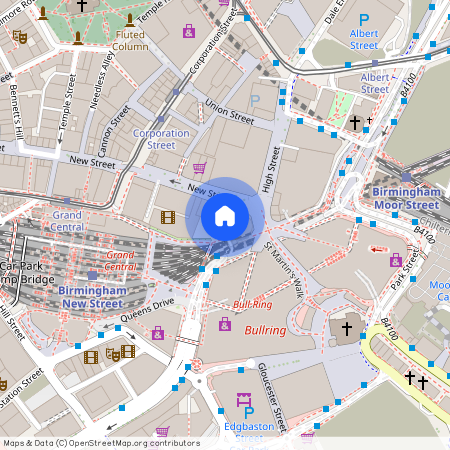Select the theatre masks icon near Bennett's Hill
This screenshot has width=450, height=450.
[20, 37]
